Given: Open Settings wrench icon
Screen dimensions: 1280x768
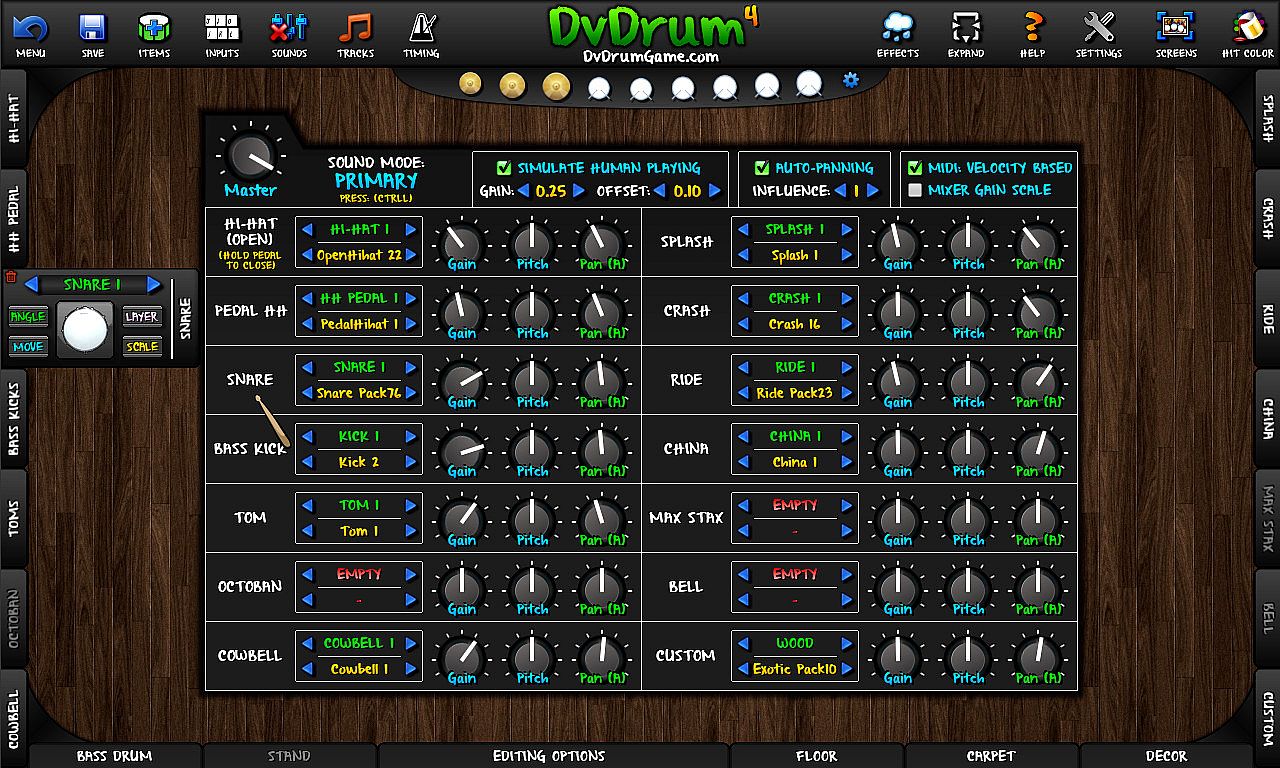Looking at the screenshot, I should coord(1099,27).
